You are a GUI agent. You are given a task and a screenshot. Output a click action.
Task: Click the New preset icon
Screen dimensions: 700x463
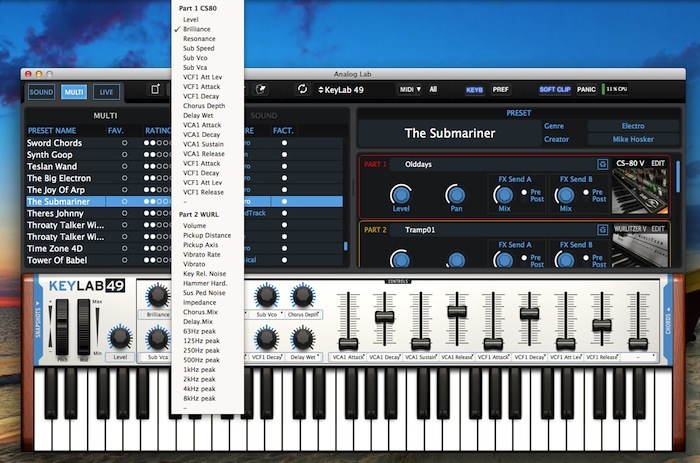click(155, 89)
